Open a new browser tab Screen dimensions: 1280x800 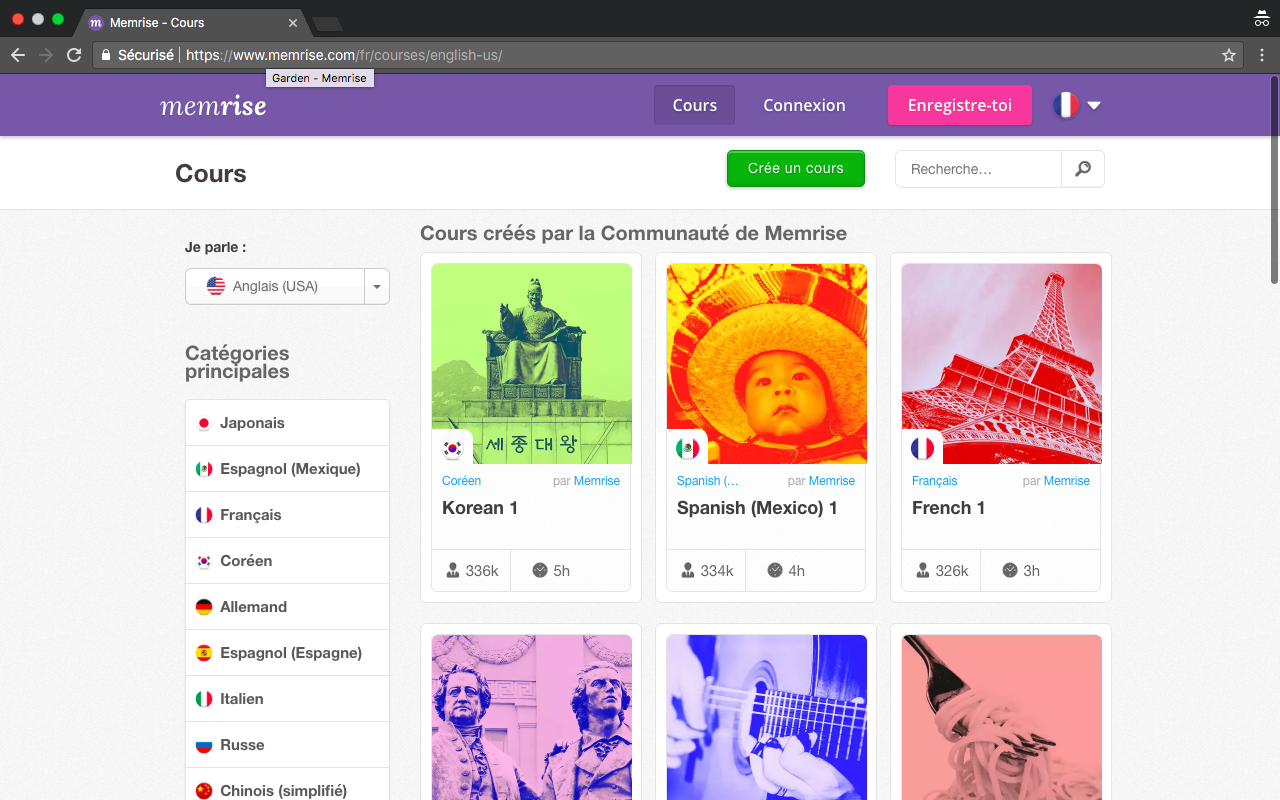[327, 23]
